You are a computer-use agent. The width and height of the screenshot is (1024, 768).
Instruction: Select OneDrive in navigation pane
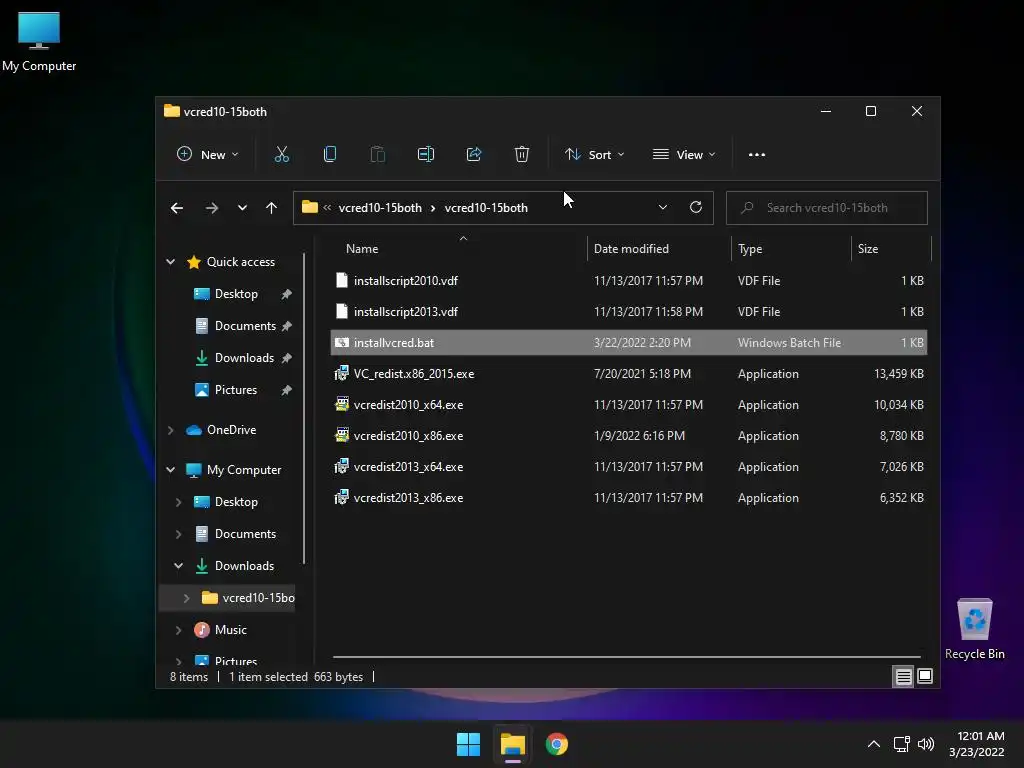coord(231,430)
